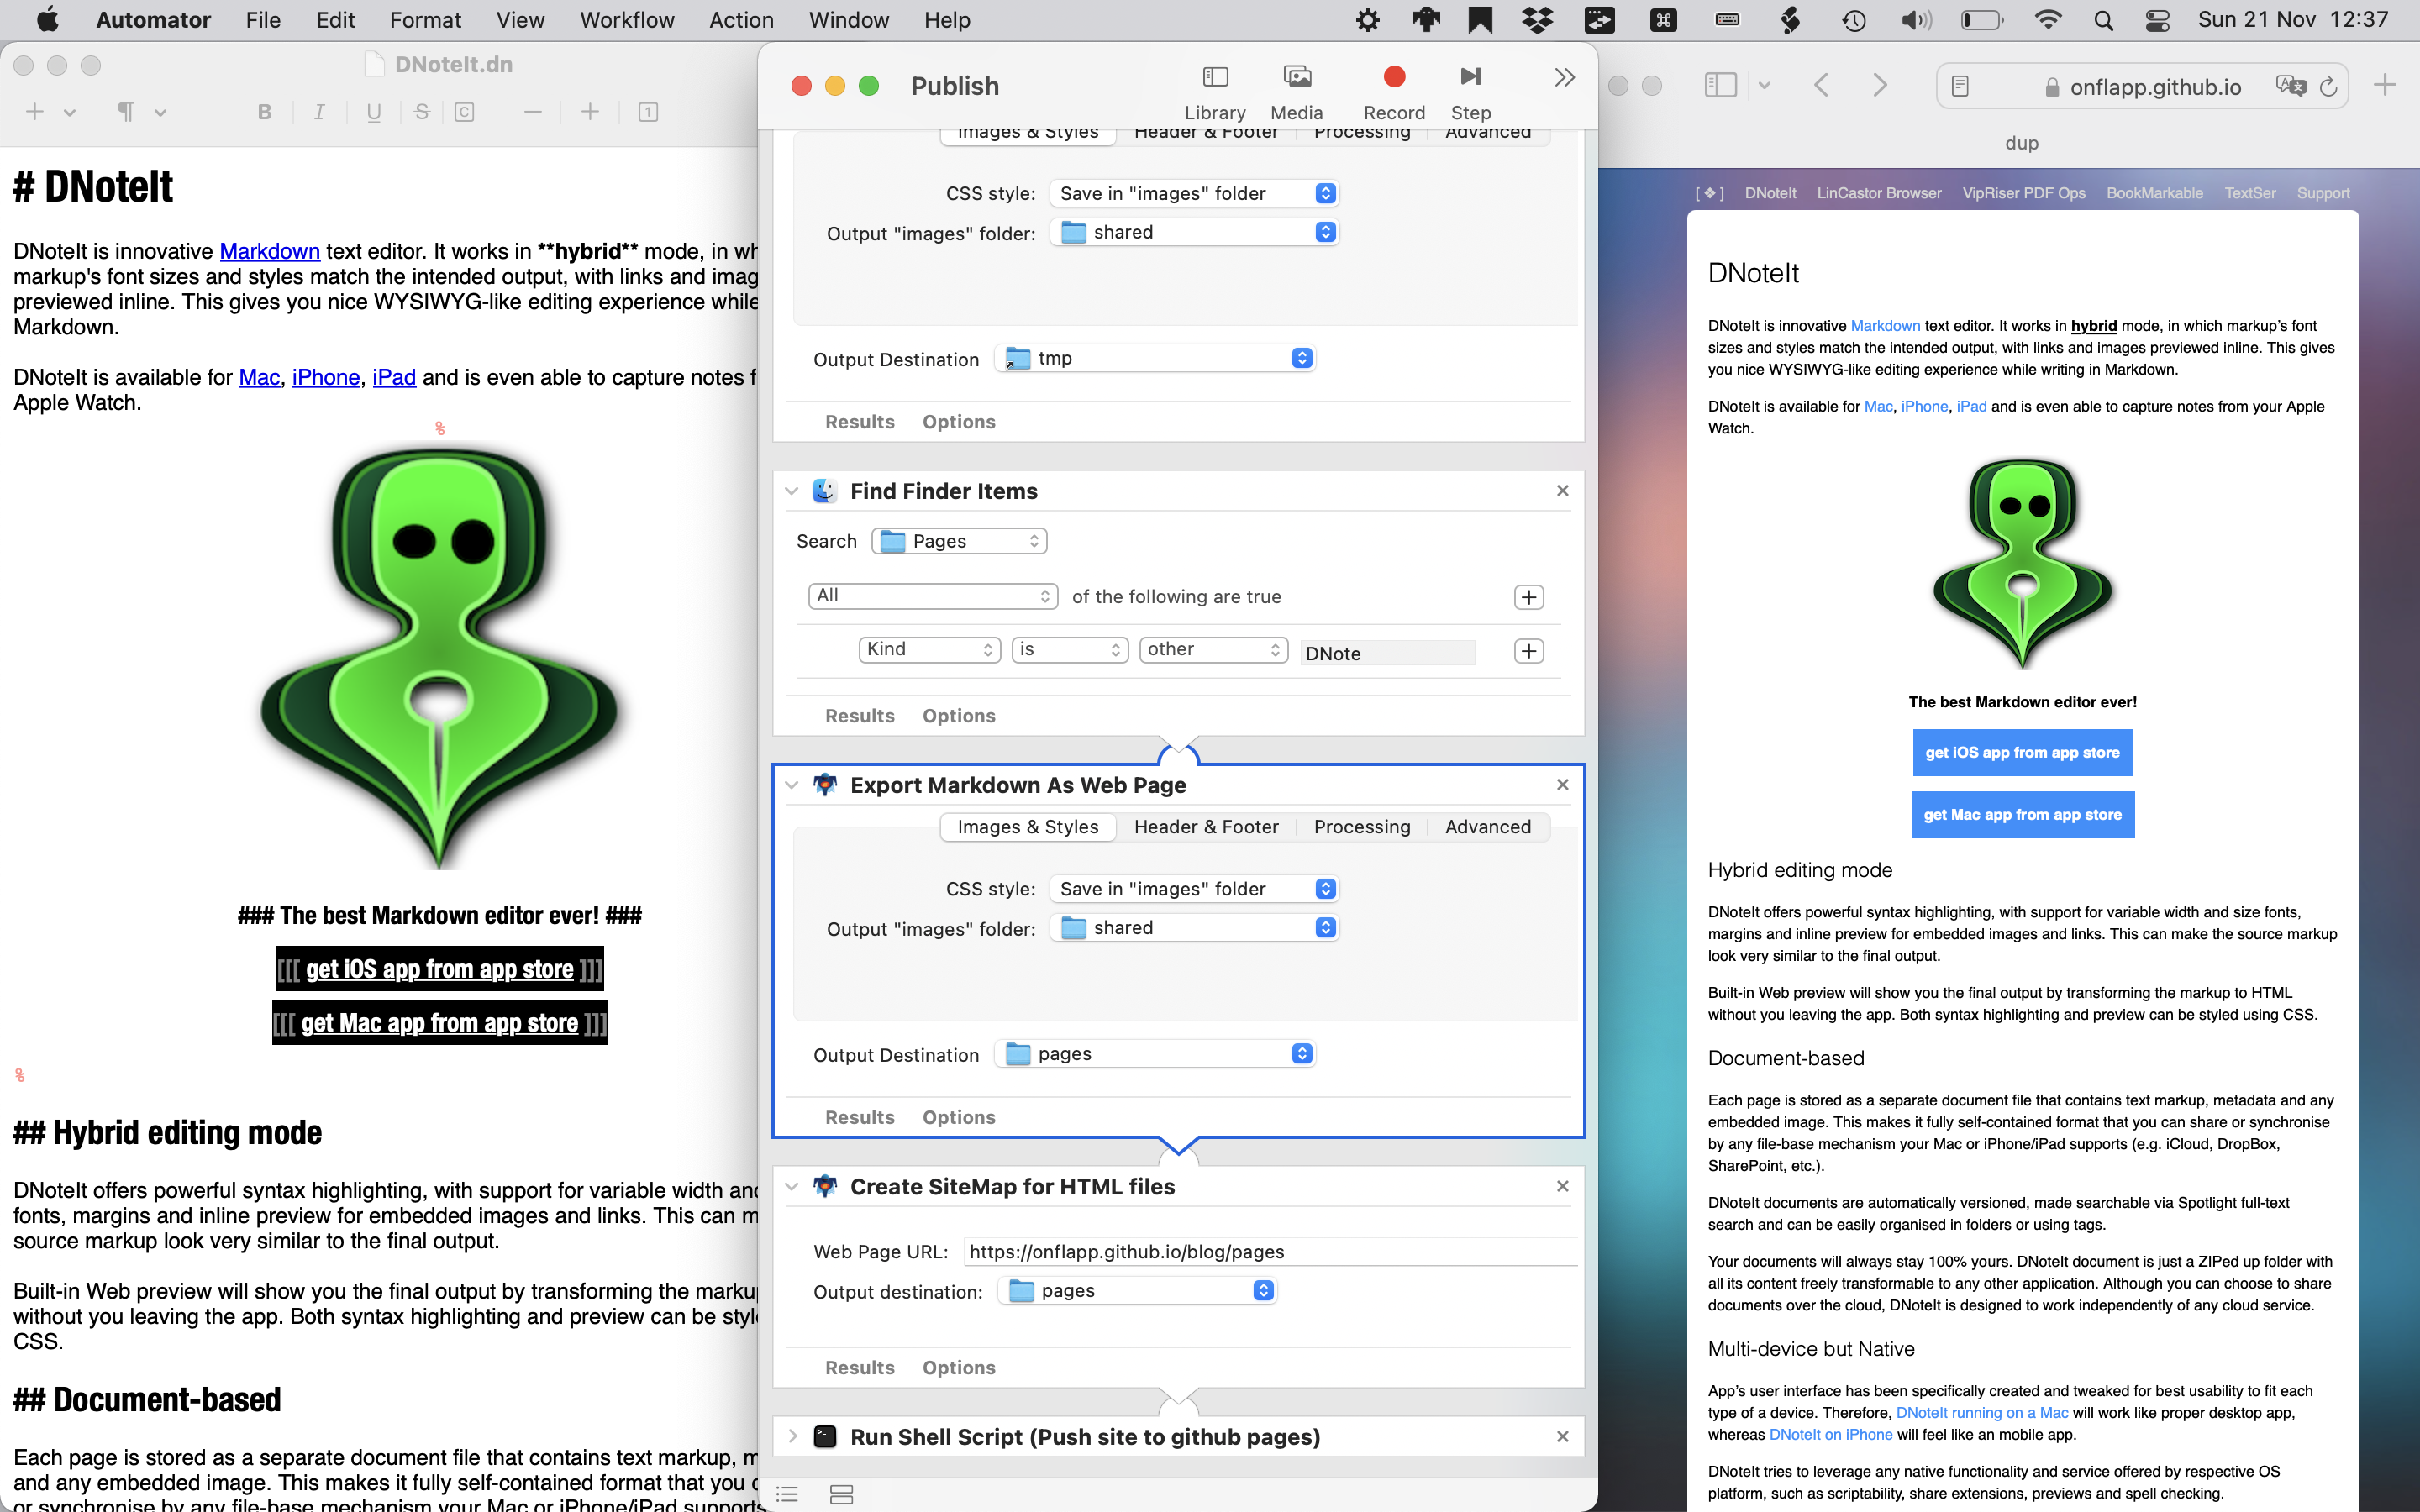Click the plus icon beside the boxed 1
2420x1512 pixels.
point(590,112)
